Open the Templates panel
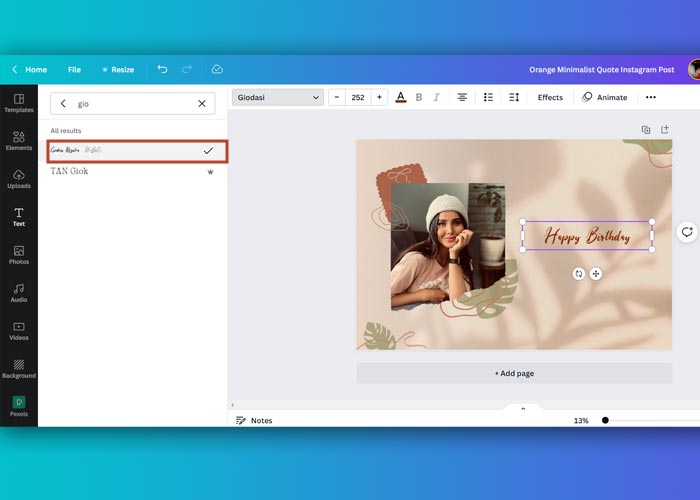 click(x=19, y=103)
